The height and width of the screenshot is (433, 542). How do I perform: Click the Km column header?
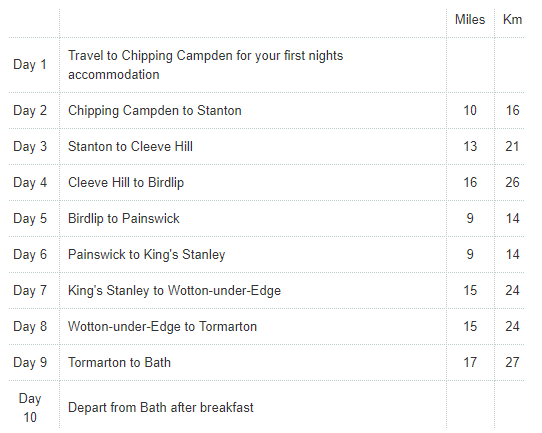point(512,19)
